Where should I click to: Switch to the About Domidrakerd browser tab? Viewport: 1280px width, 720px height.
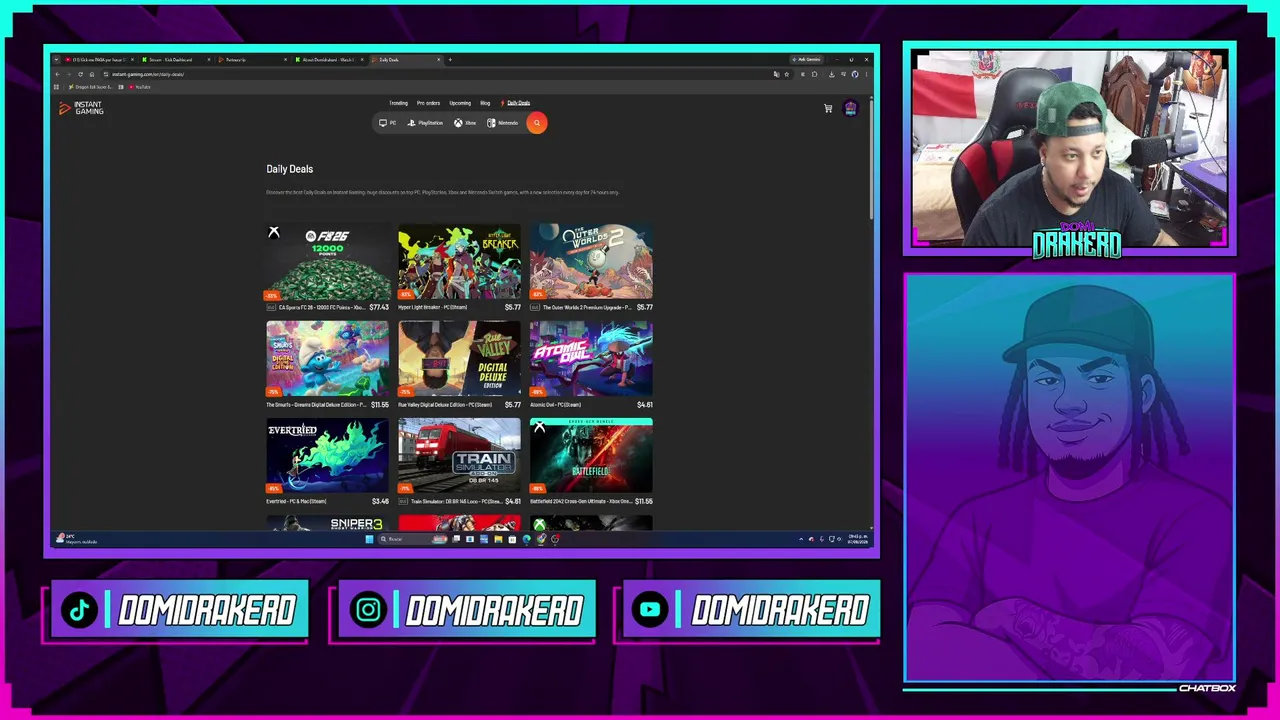329,60
